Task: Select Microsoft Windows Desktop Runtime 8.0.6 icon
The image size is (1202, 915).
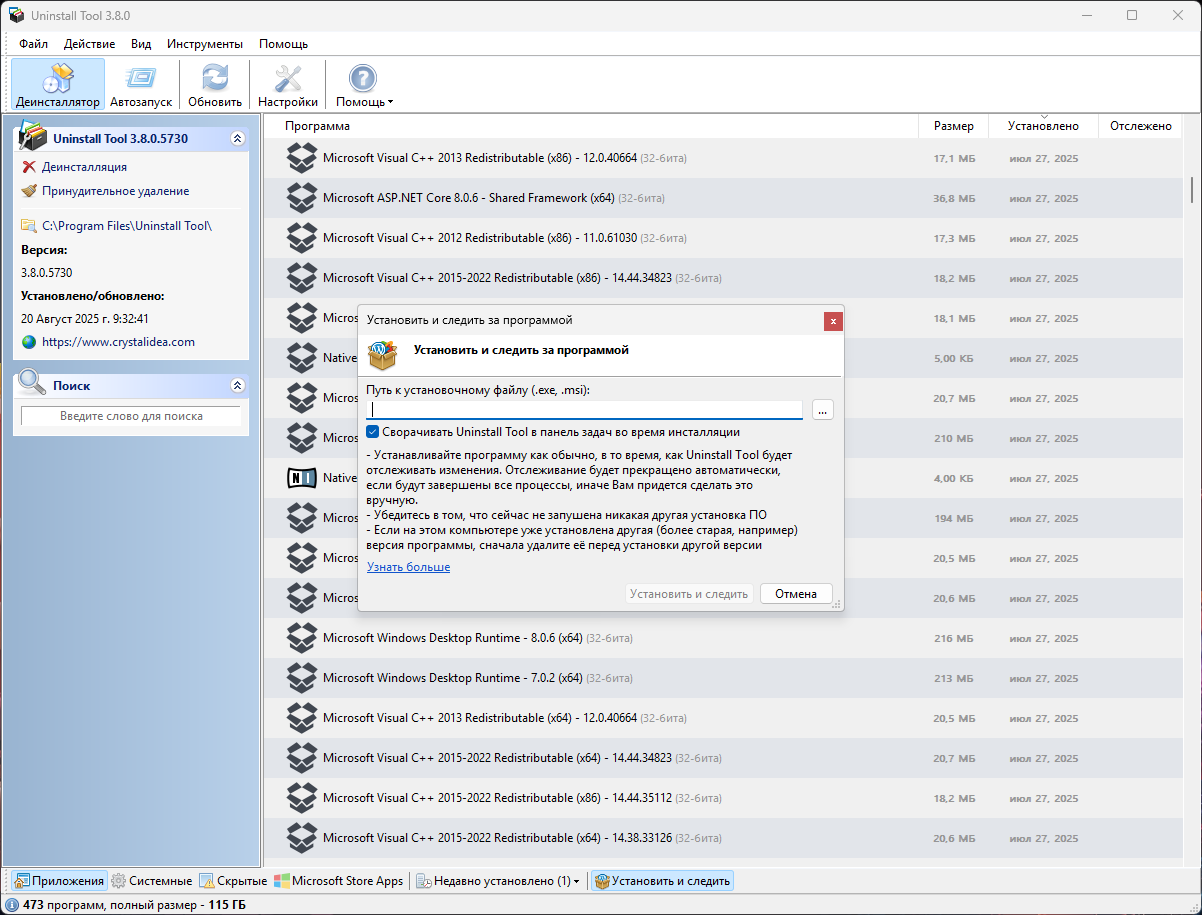Action: [x=302, y=638]
